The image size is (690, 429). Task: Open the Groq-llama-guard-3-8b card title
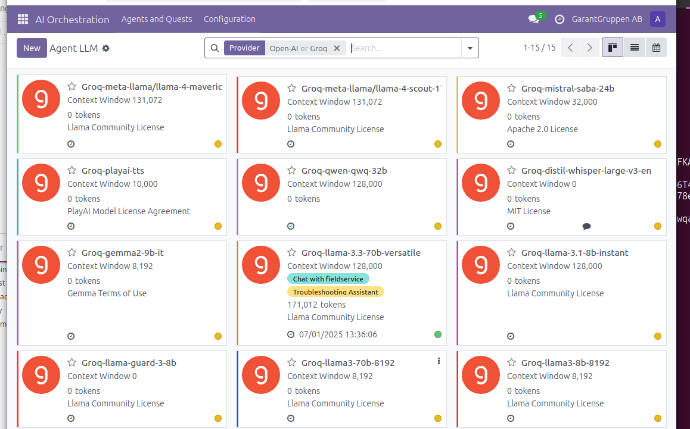coord(129,363)
